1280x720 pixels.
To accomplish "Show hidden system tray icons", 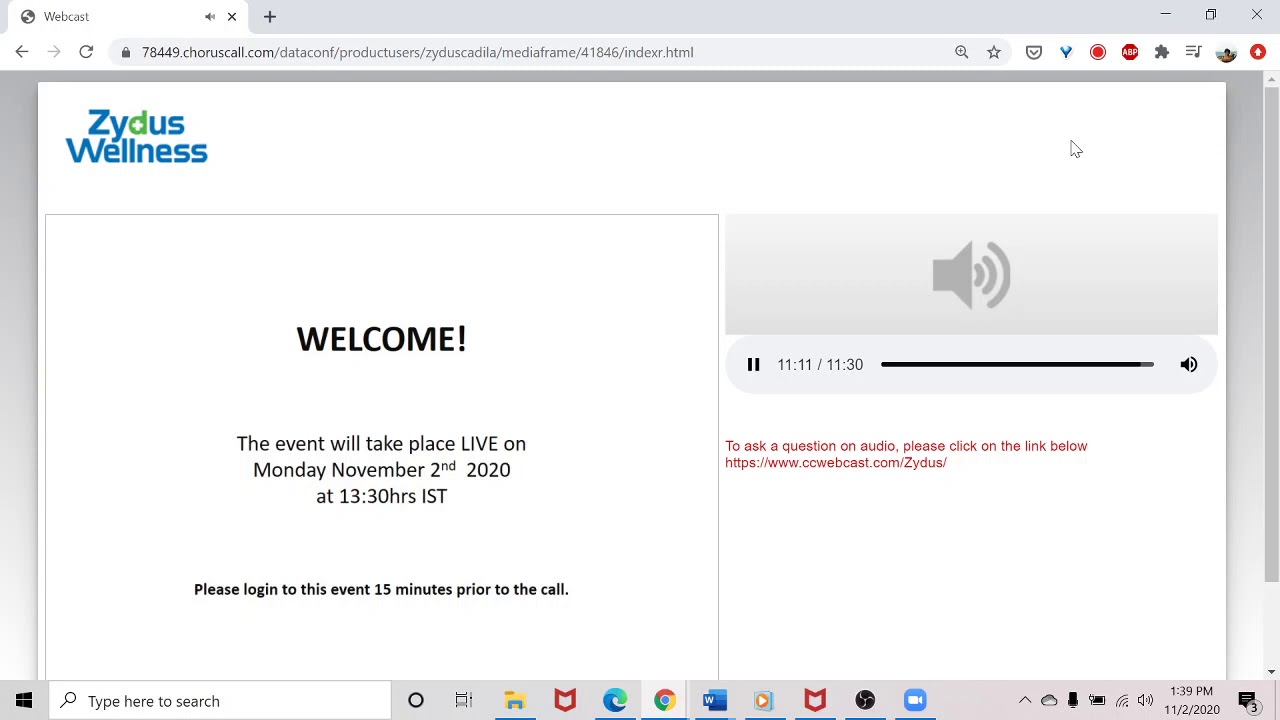I will (1024, 700).
